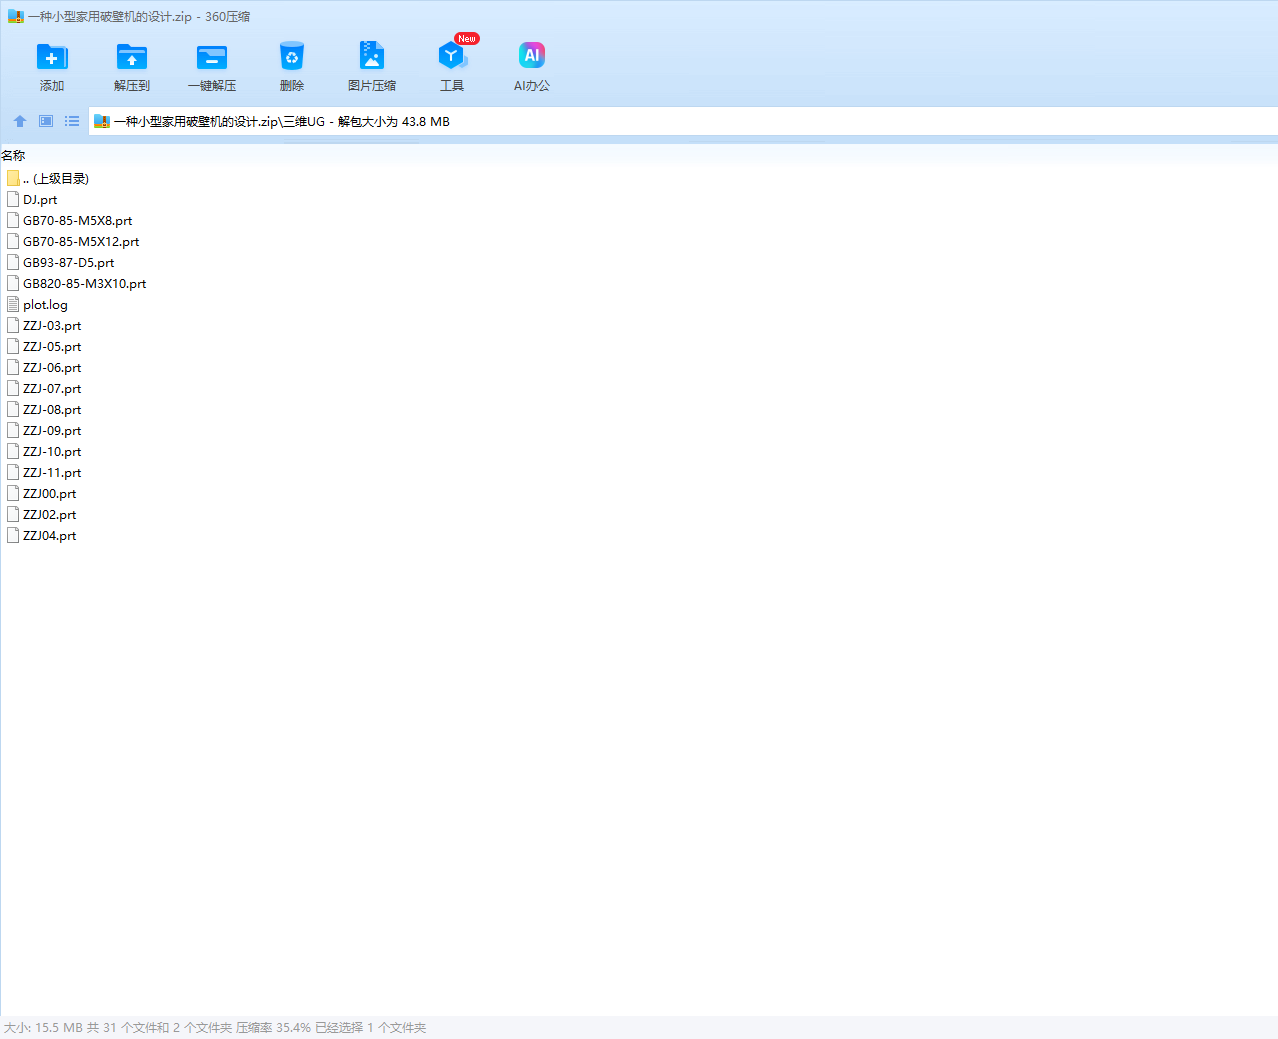Viewport: 1278px width, 1039px height.
Task: Select file ZZJ-09.prt
Action: click(x=44, y=430)
